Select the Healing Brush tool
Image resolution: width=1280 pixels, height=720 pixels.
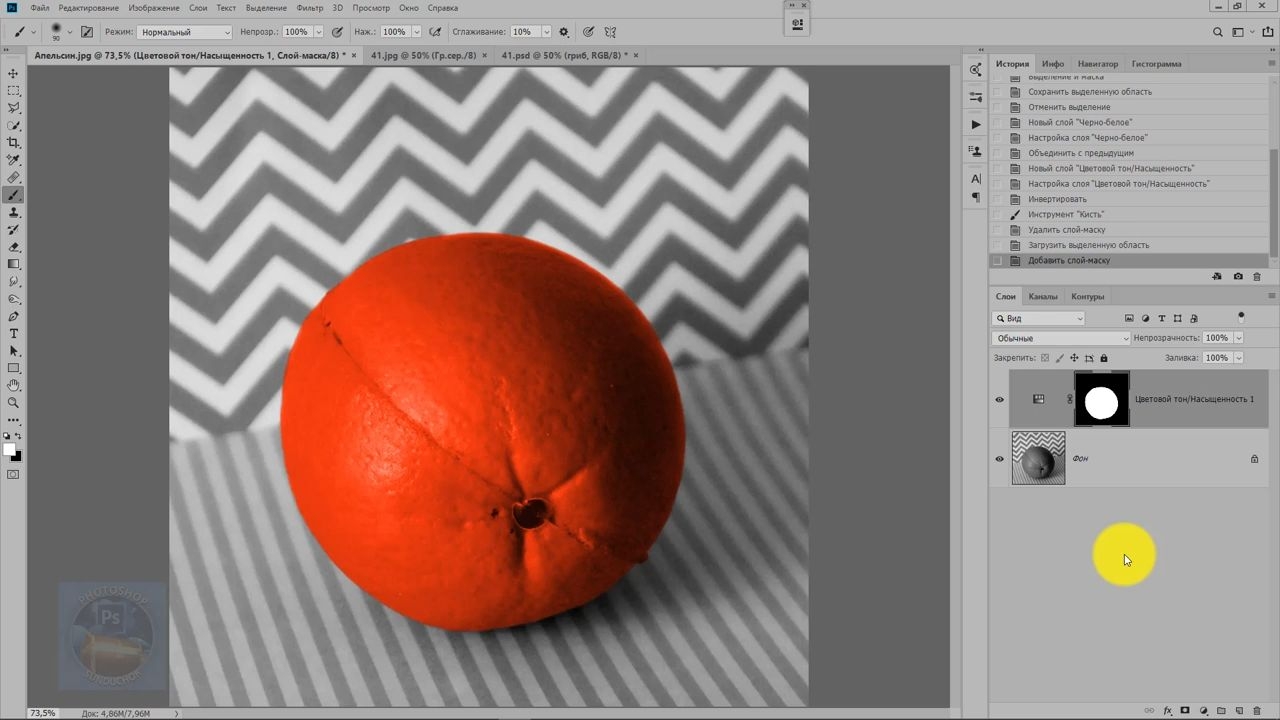pos(13,178)
